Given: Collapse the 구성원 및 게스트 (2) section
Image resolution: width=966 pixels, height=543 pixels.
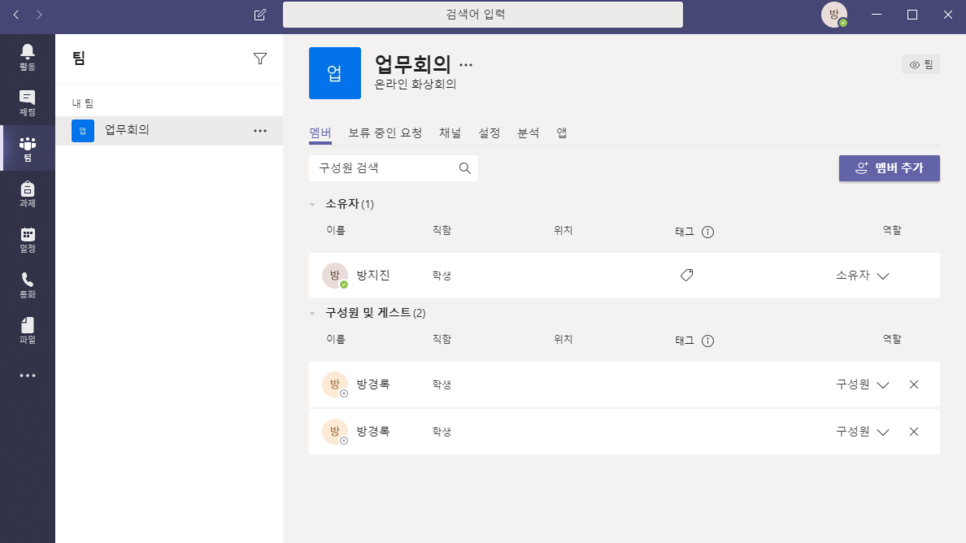Looking at the screenshot, I should tap(312, 313).
